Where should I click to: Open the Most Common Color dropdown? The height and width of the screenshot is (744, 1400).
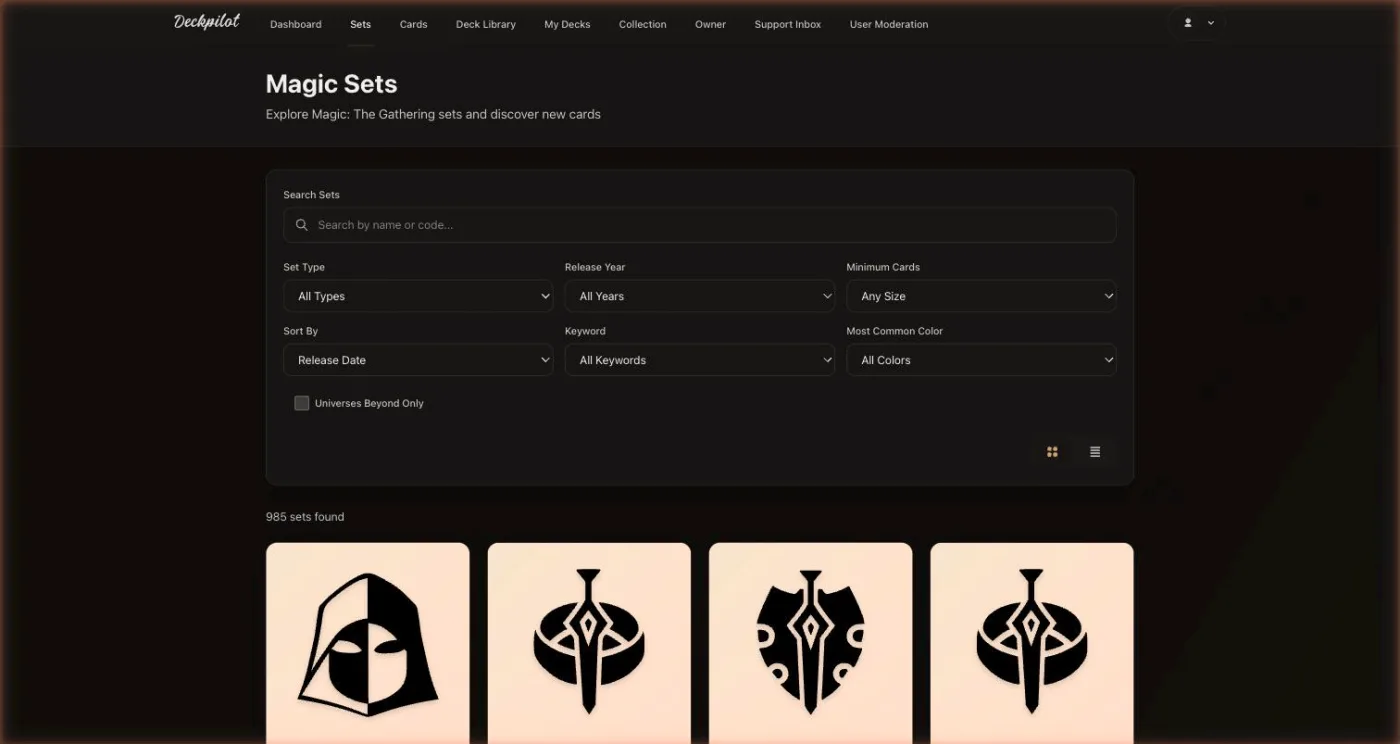(981, 360)
